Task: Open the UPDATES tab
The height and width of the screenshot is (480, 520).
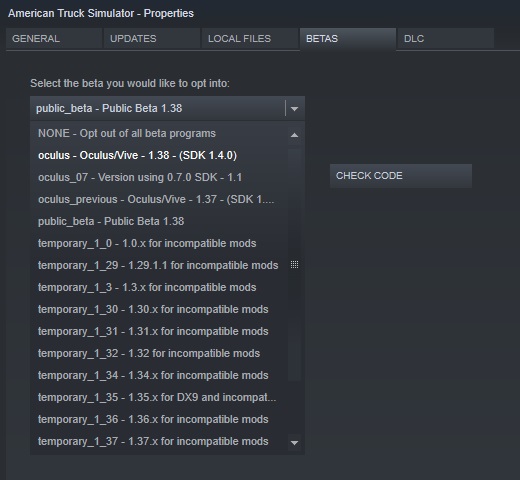Action: click(152, 39)
